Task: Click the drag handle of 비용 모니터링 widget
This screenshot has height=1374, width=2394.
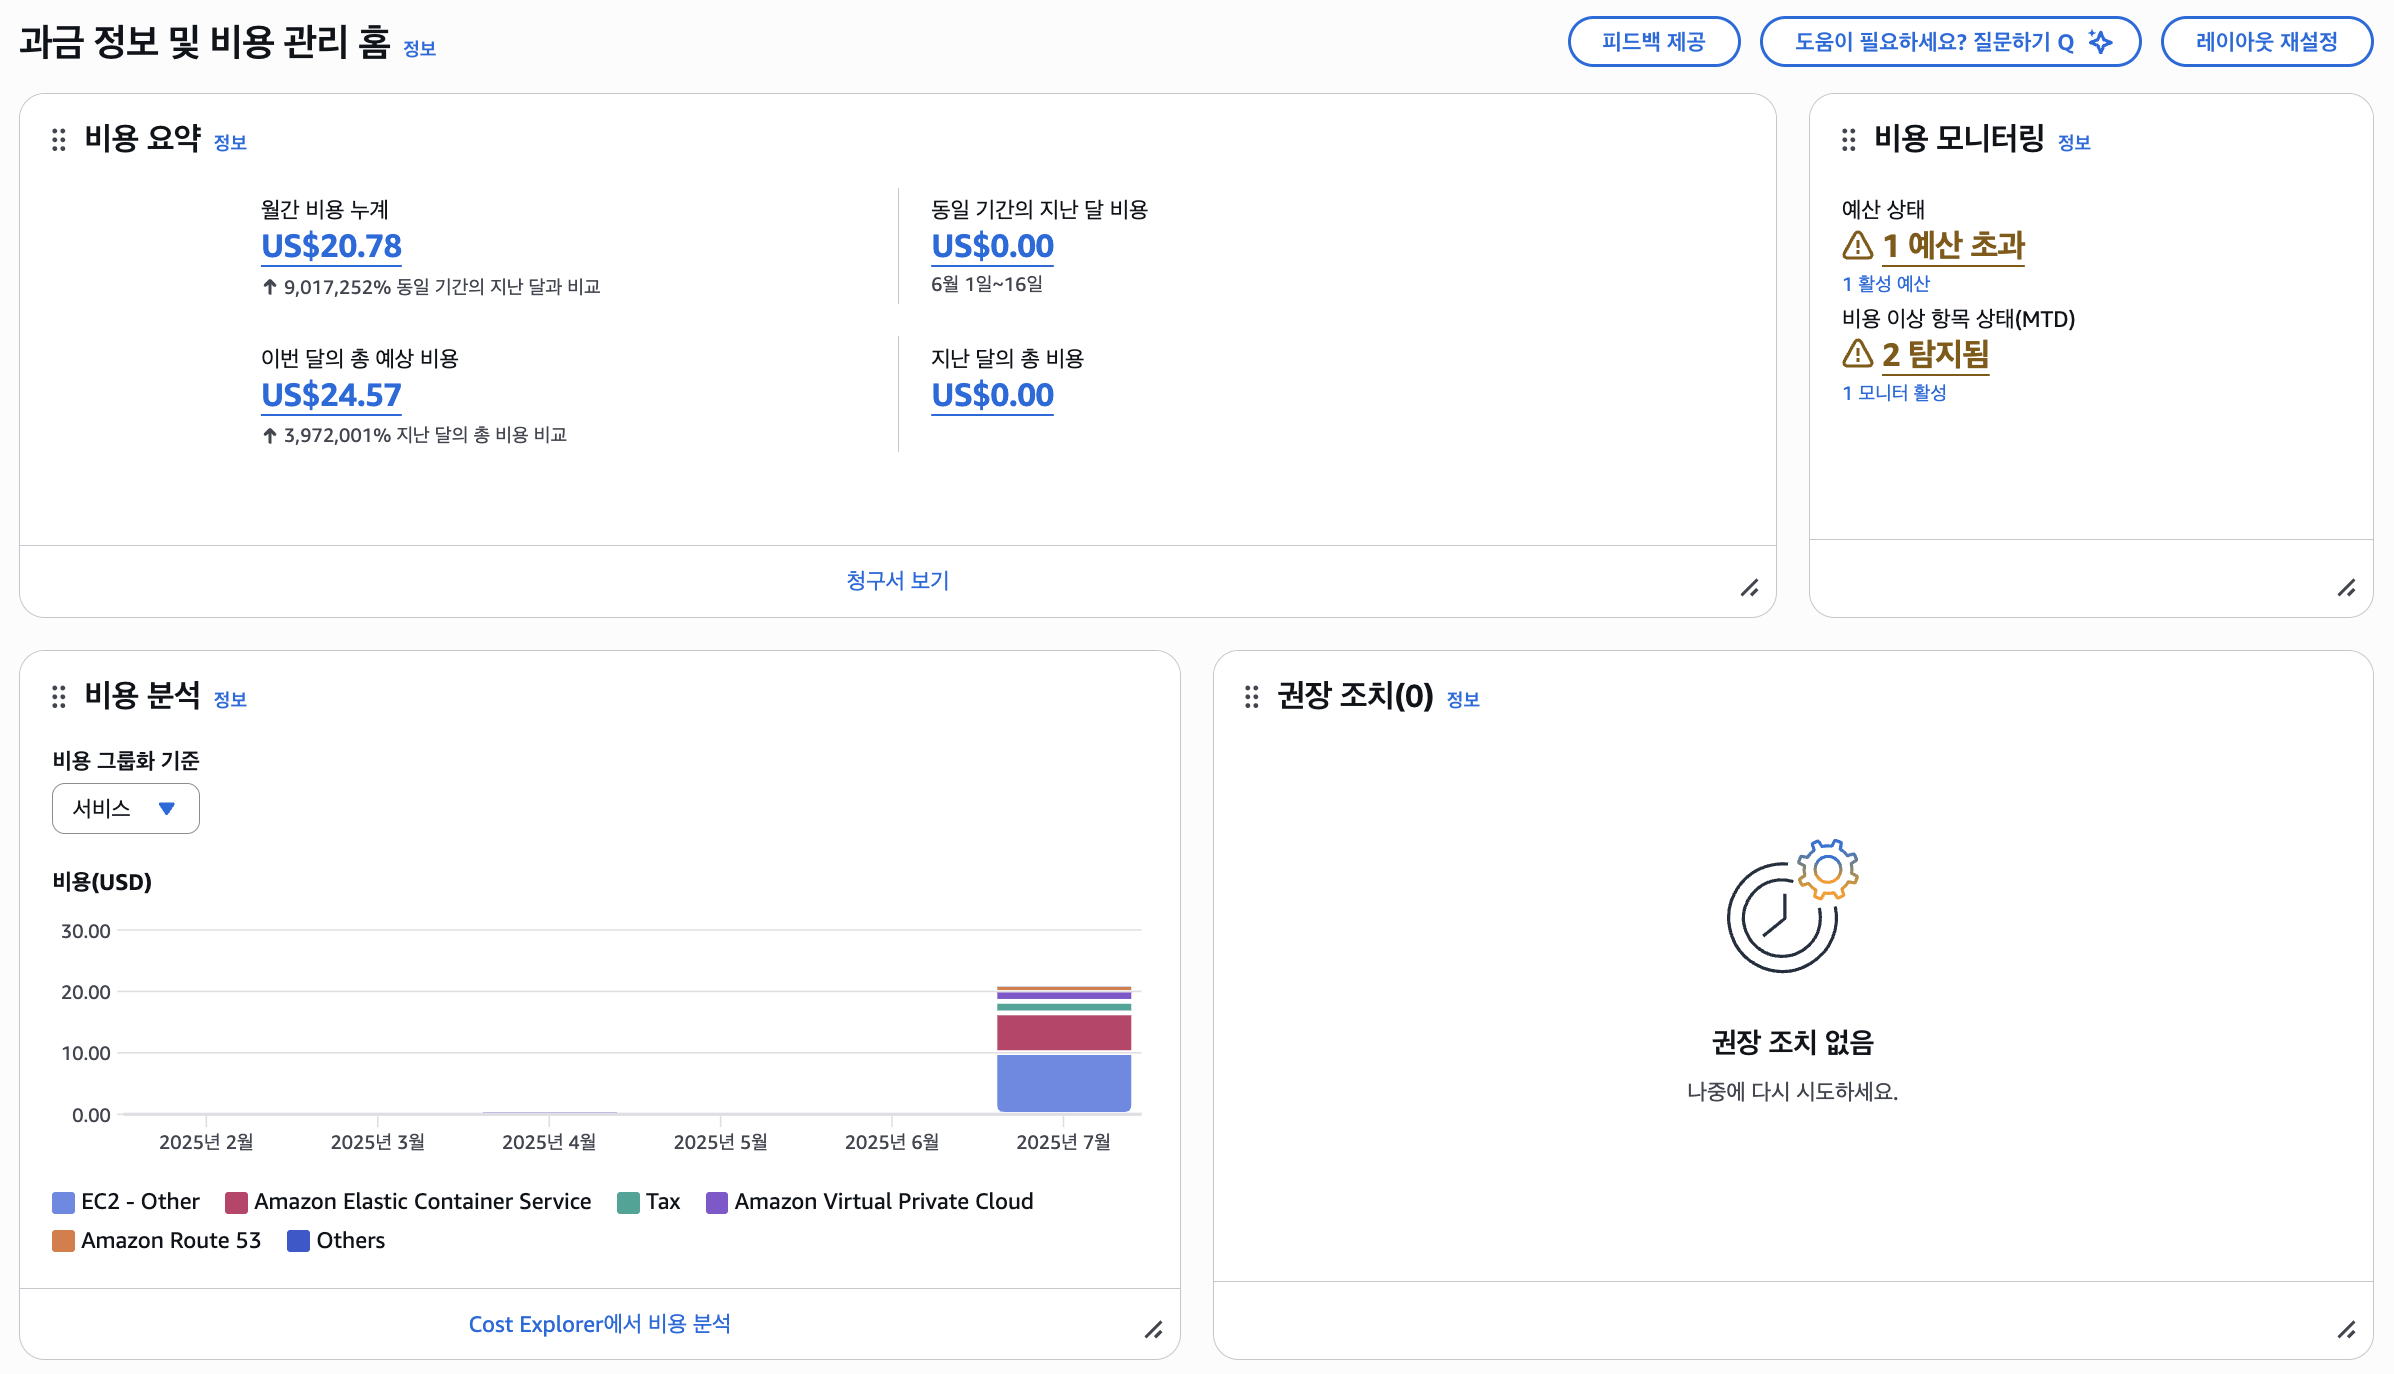Action: (1848, 140)
